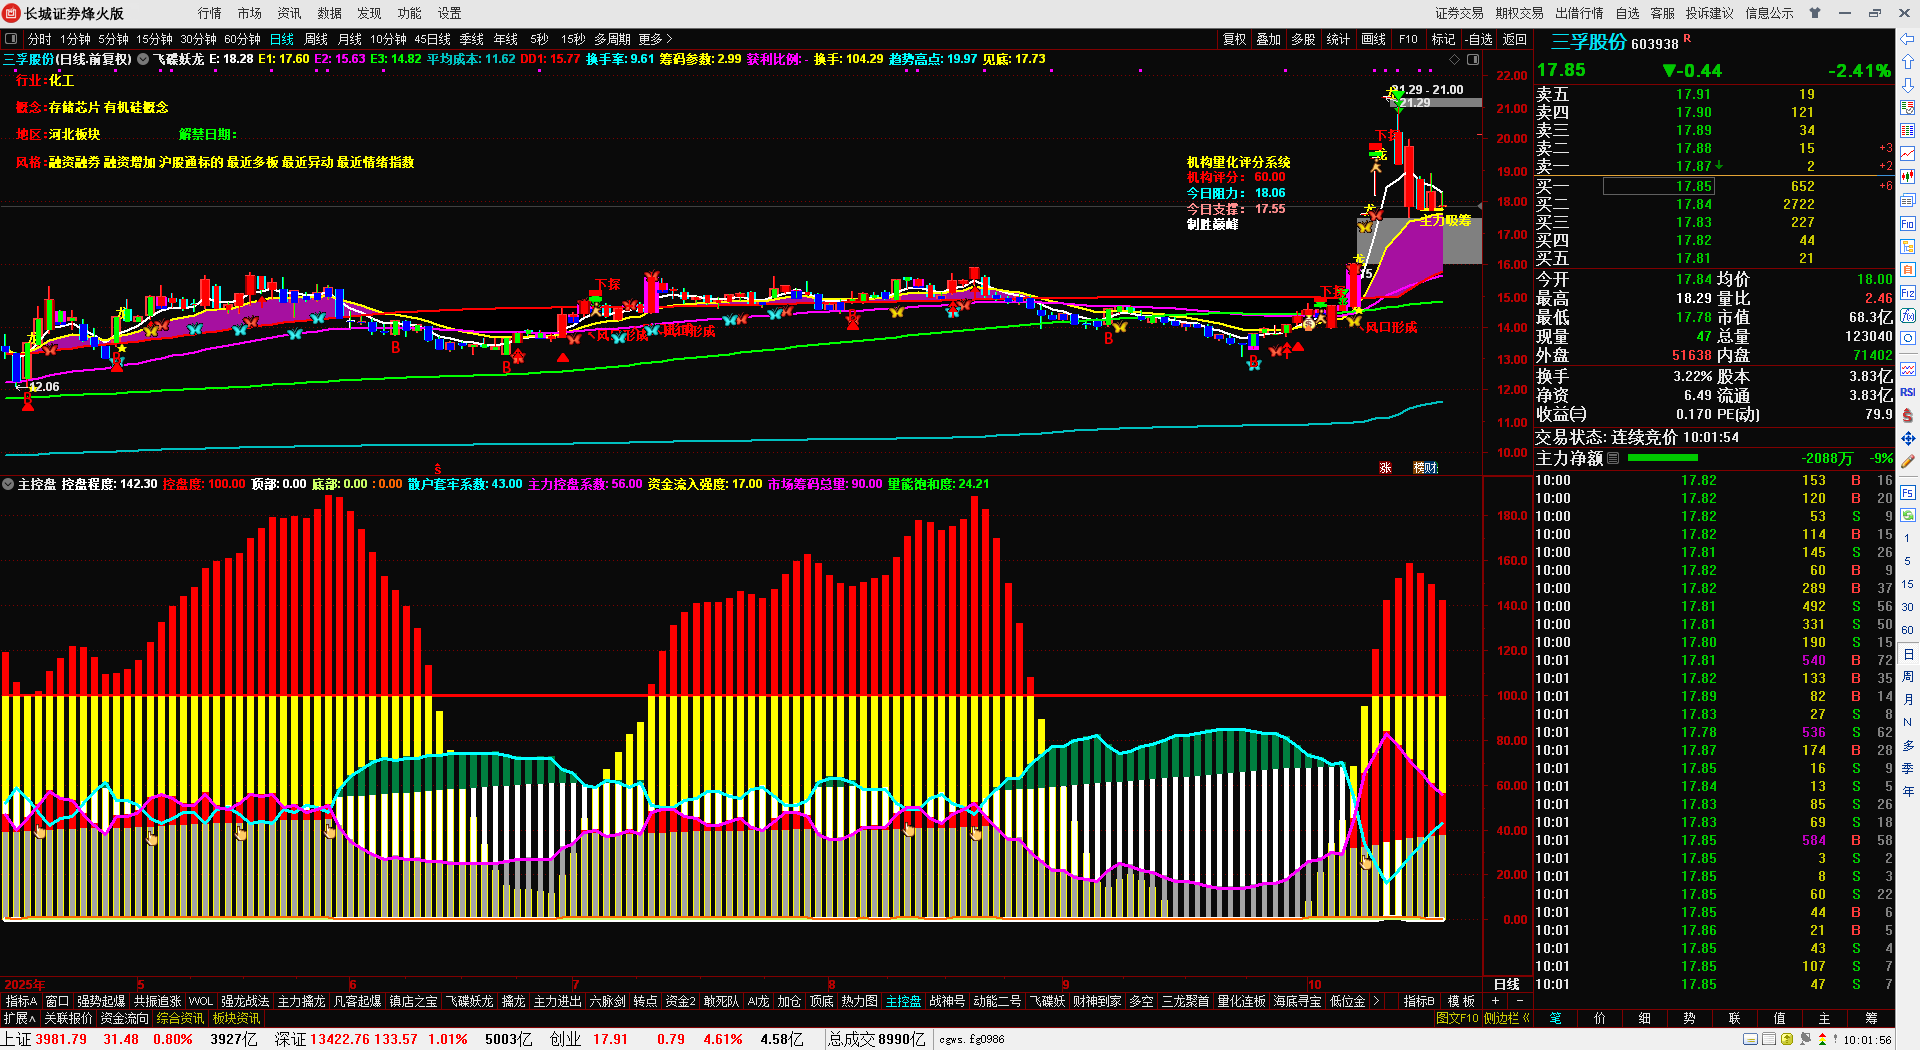Switch chart period to 30分钟
This screenshot has height=1050, width=1920.
click(x=198, y=39)
